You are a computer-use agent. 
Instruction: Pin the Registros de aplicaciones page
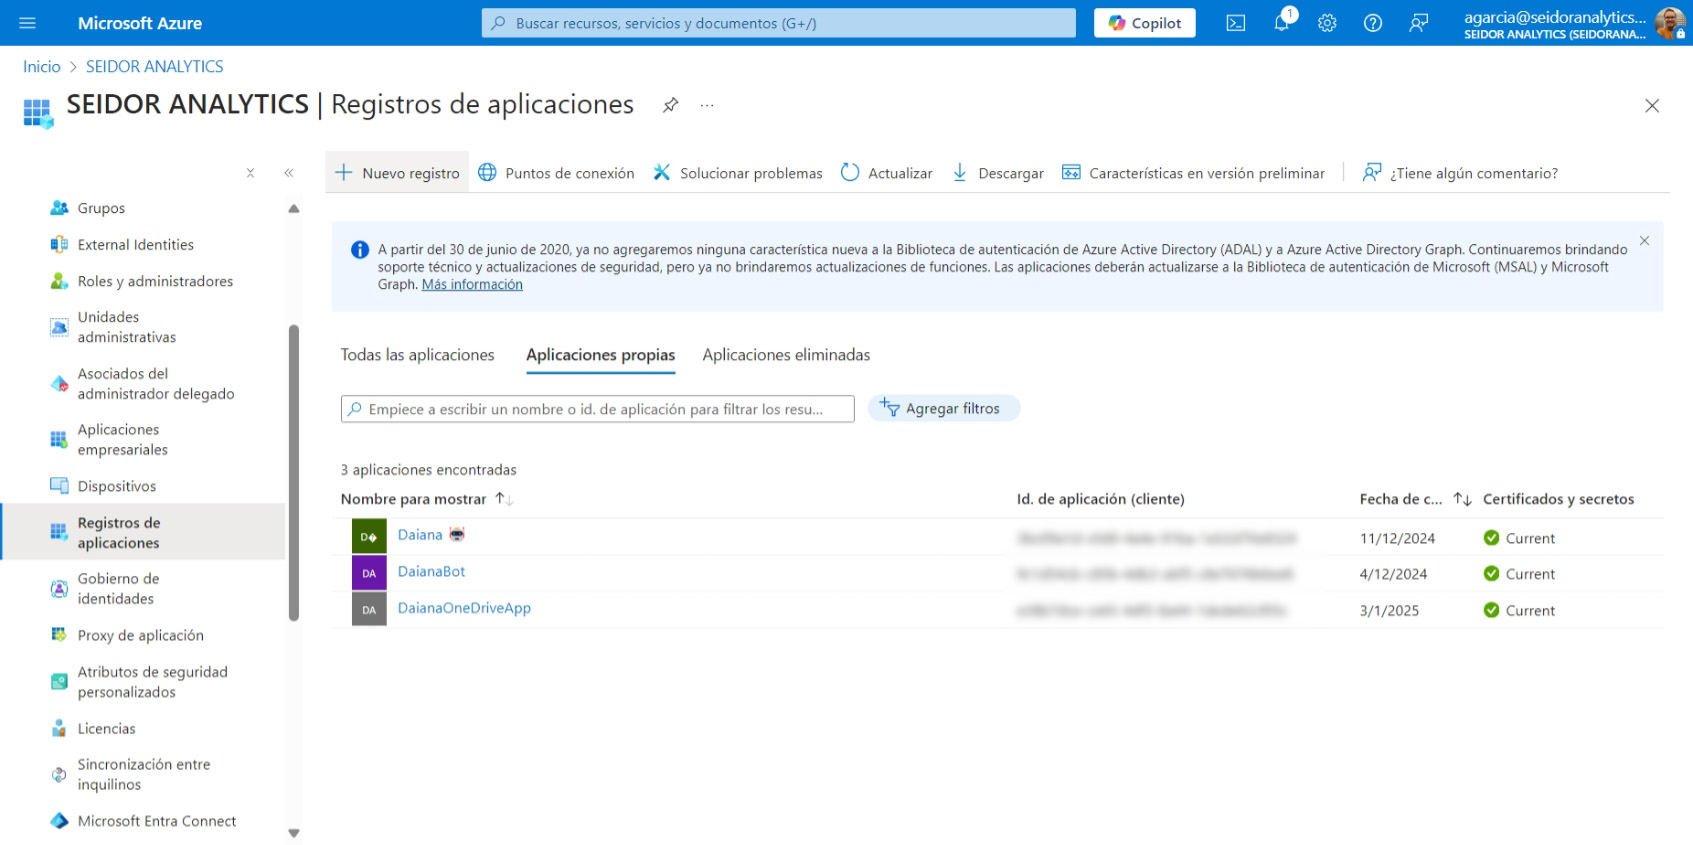click(670, 105)
